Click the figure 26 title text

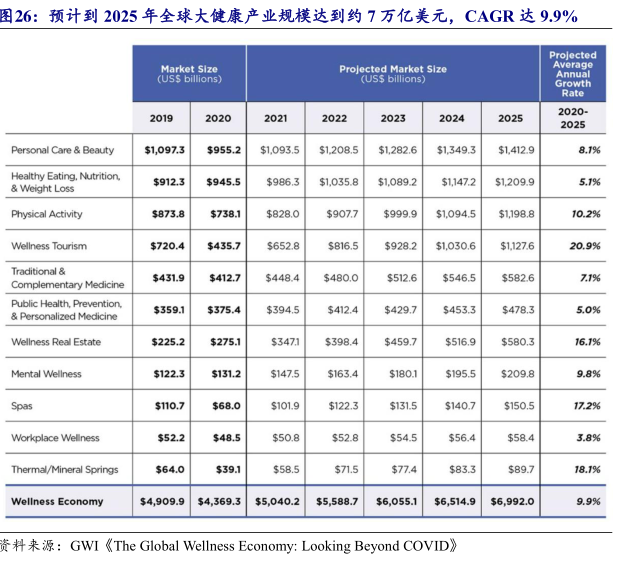pos(288,17)
